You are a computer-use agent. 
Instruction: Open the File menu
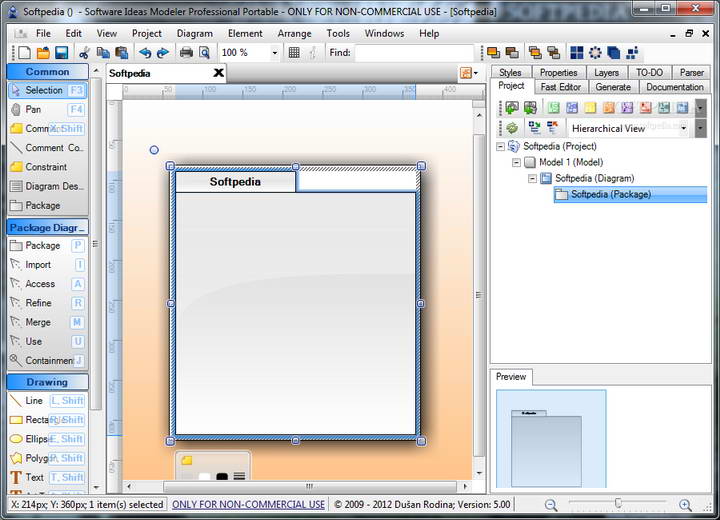pyautogui.click(x=43, y=34)
